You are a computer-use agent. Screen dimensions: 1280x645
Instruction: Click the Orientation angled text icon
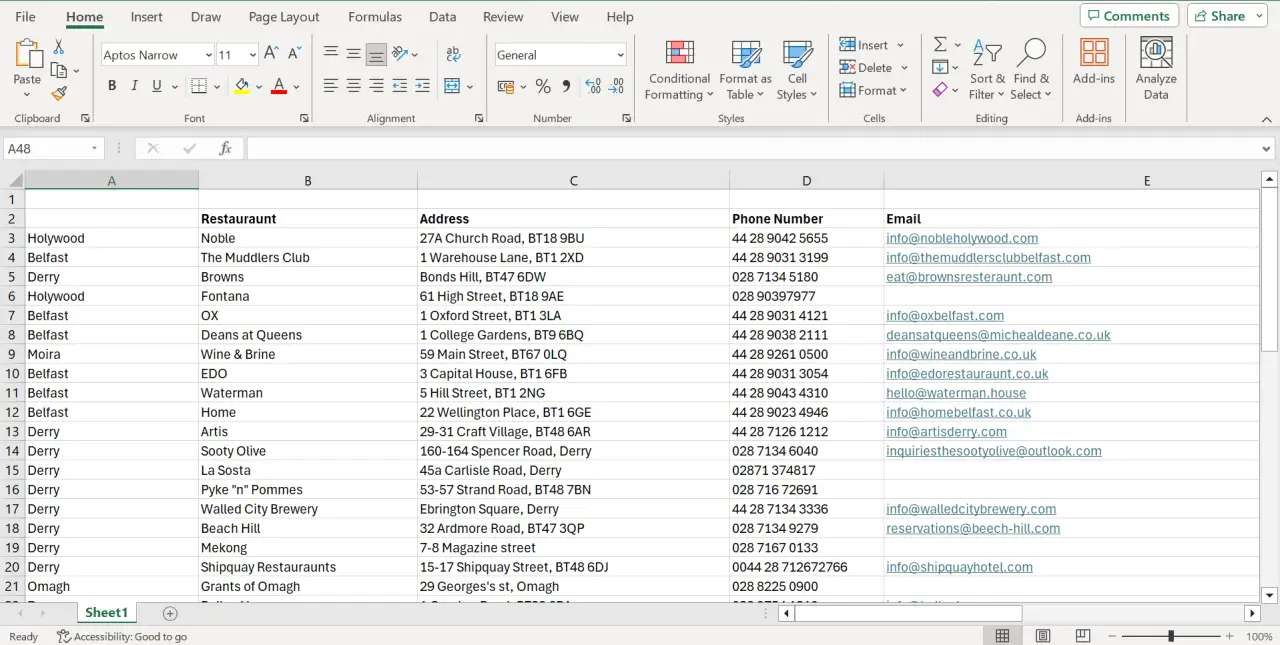coord(400,54)
